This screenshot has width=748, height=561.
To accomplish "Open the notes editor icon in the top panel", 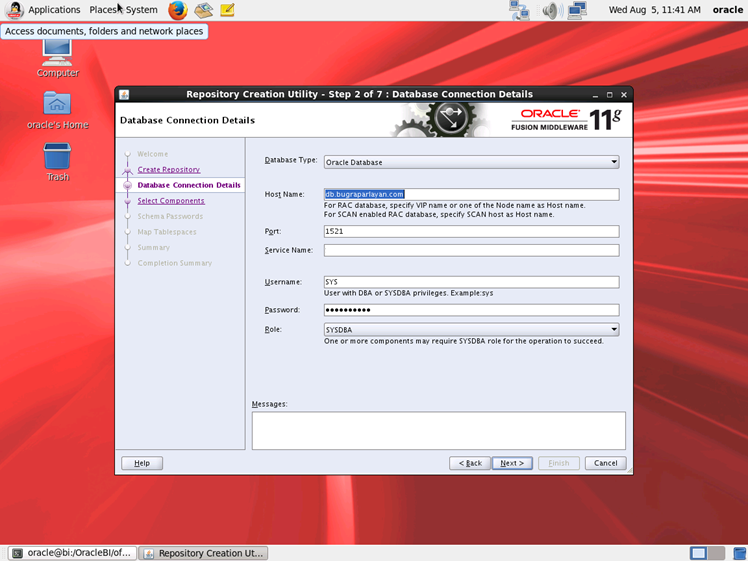I will tap(227, 10).
